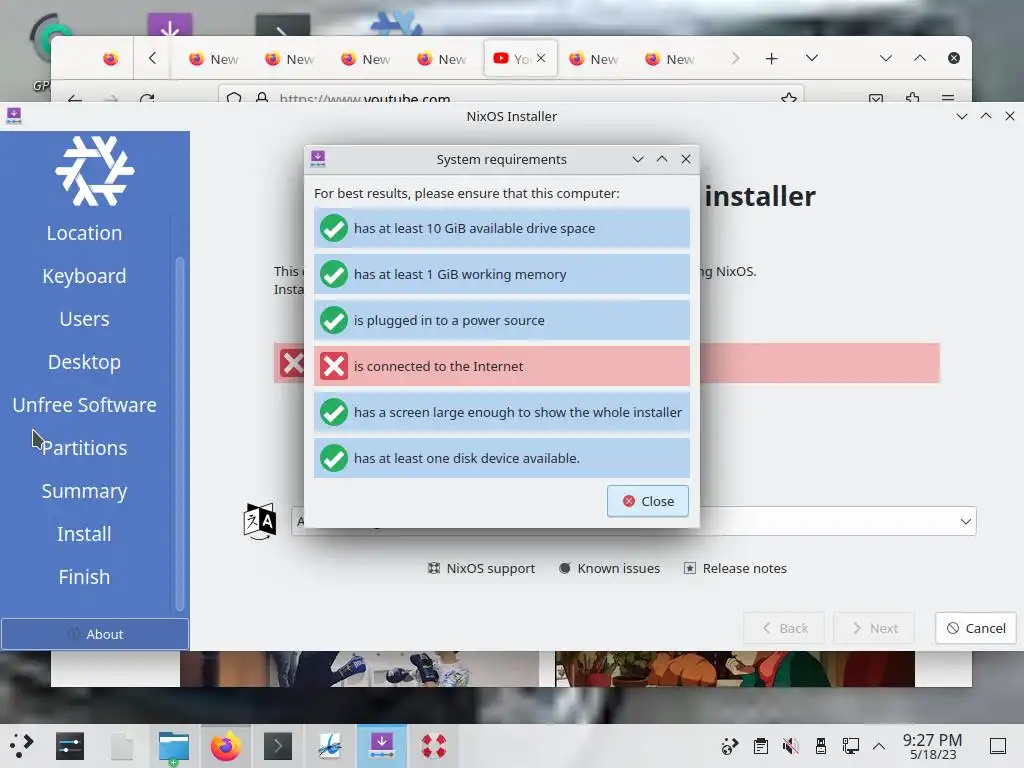Click the Back button in the installer
The image size is (1024, 768).
point(784,628)
